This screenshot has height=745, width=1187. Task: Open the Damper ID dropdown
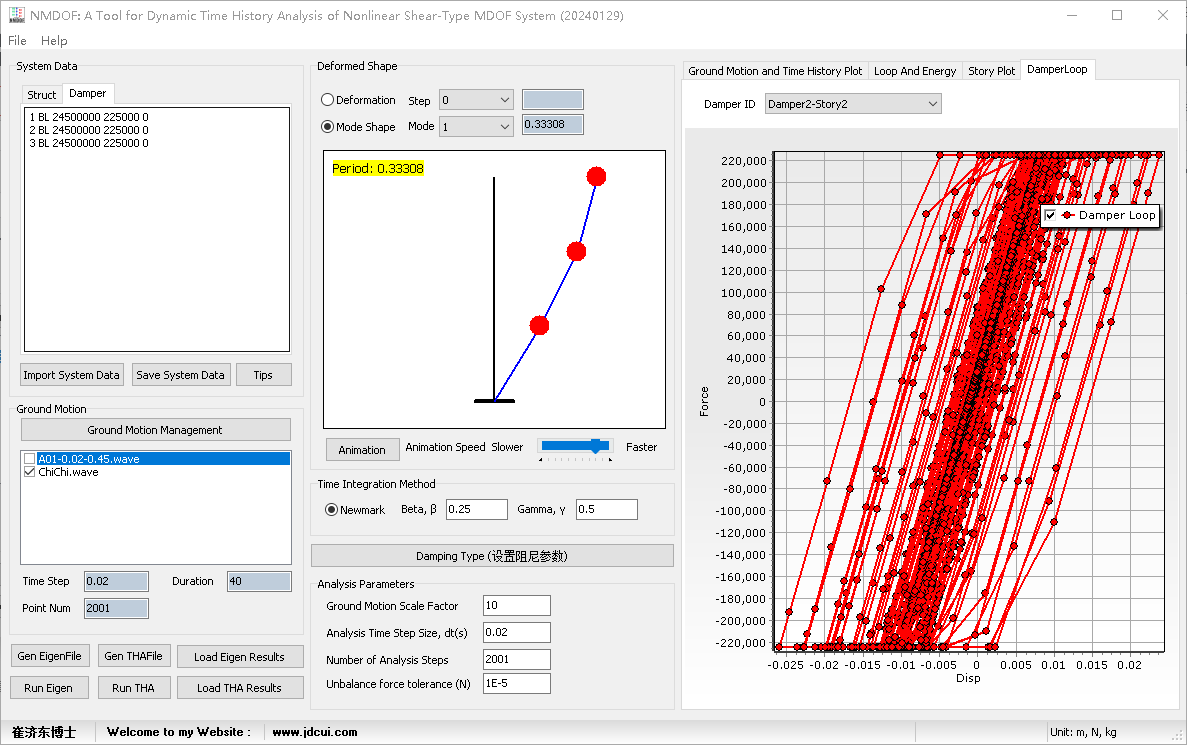[853, 104]
